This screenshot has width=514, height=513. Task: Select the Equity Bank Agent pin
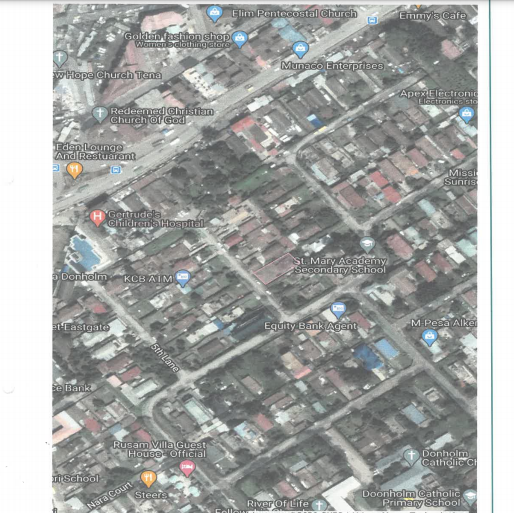pyautogui.click(x=338, y=309)
